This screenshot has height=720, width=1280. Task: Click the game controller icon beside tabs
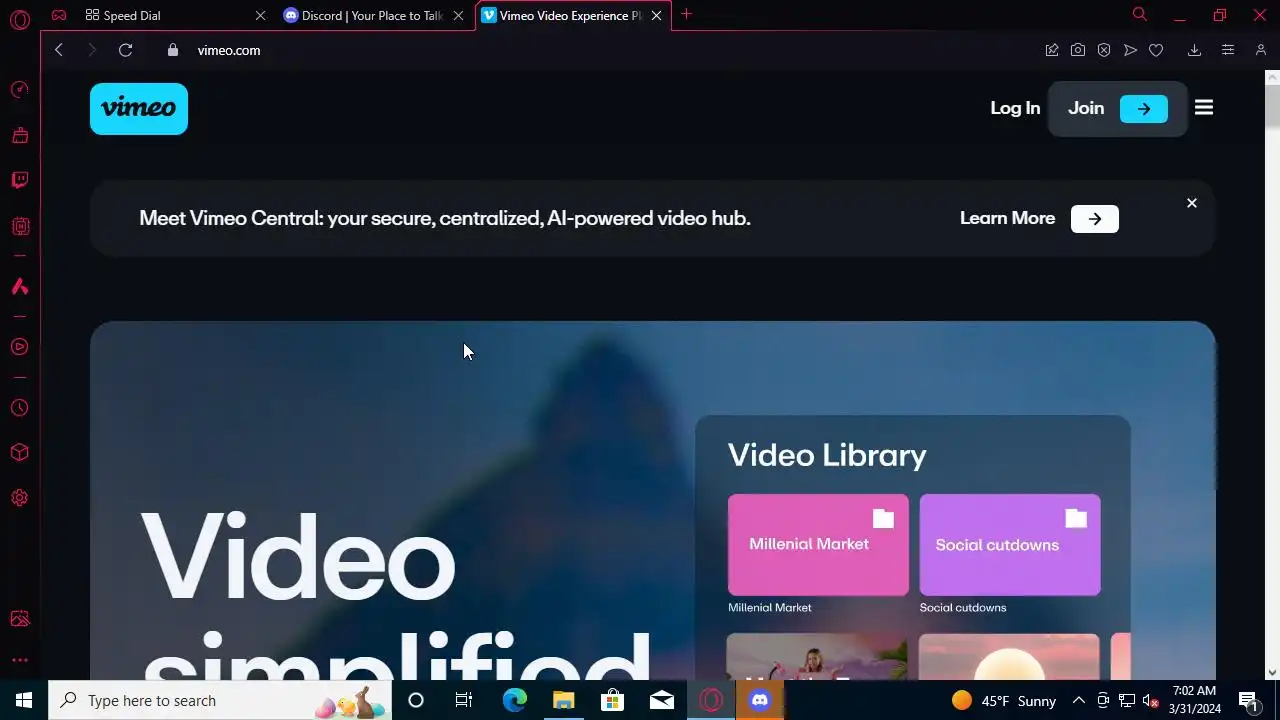point(59,15)
